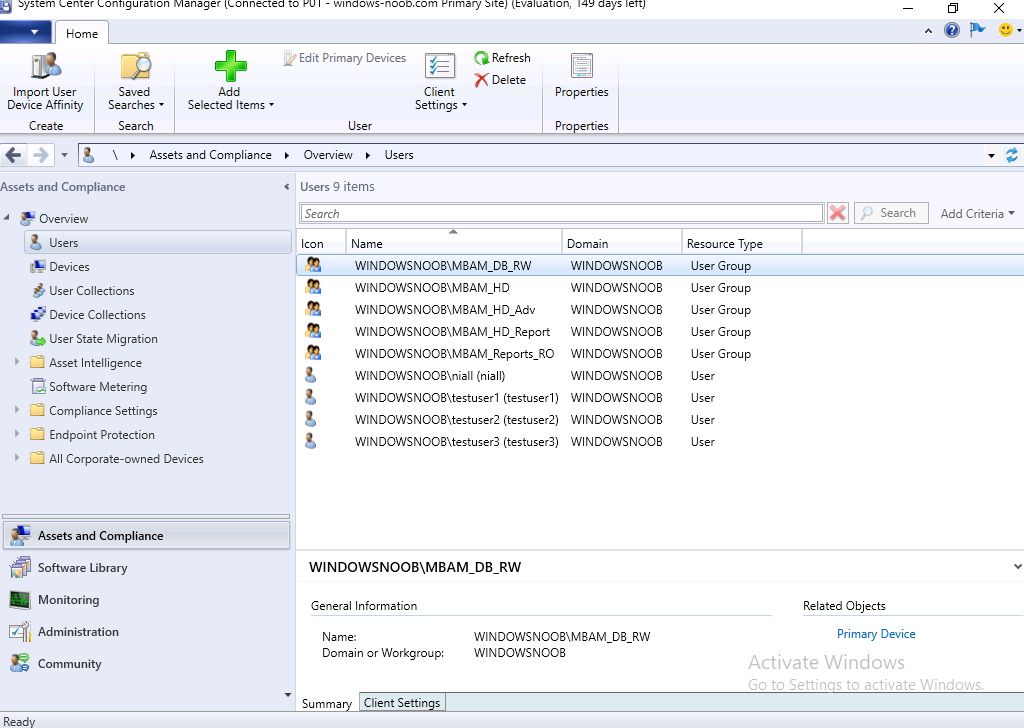Click the address bar refresh icon
Image resolution: width=1024 pixels, height=728 pixels.
(1012, 155)
